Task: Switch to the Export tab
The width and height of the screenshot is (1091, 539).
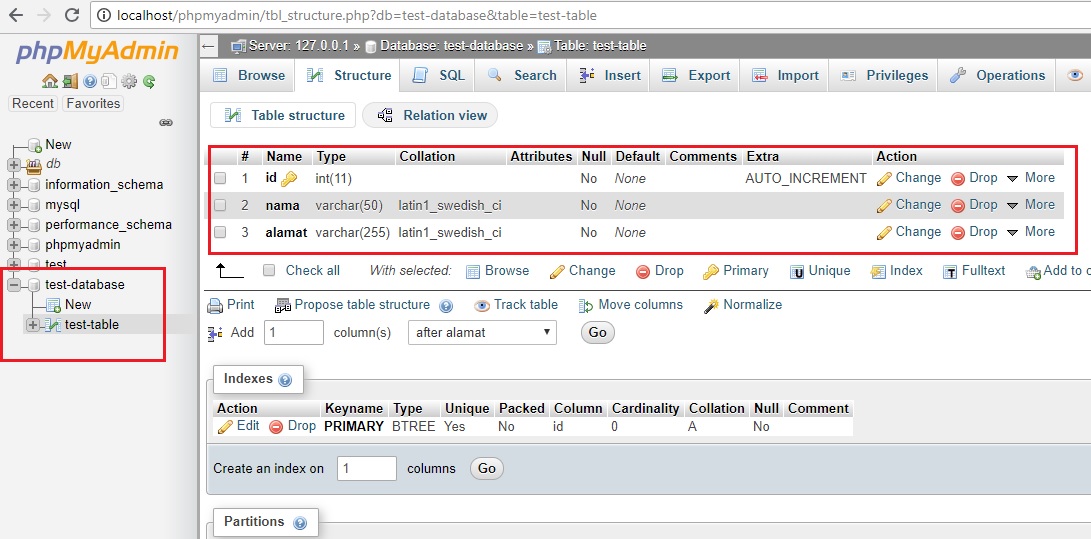Action: [x=695, y=76]
